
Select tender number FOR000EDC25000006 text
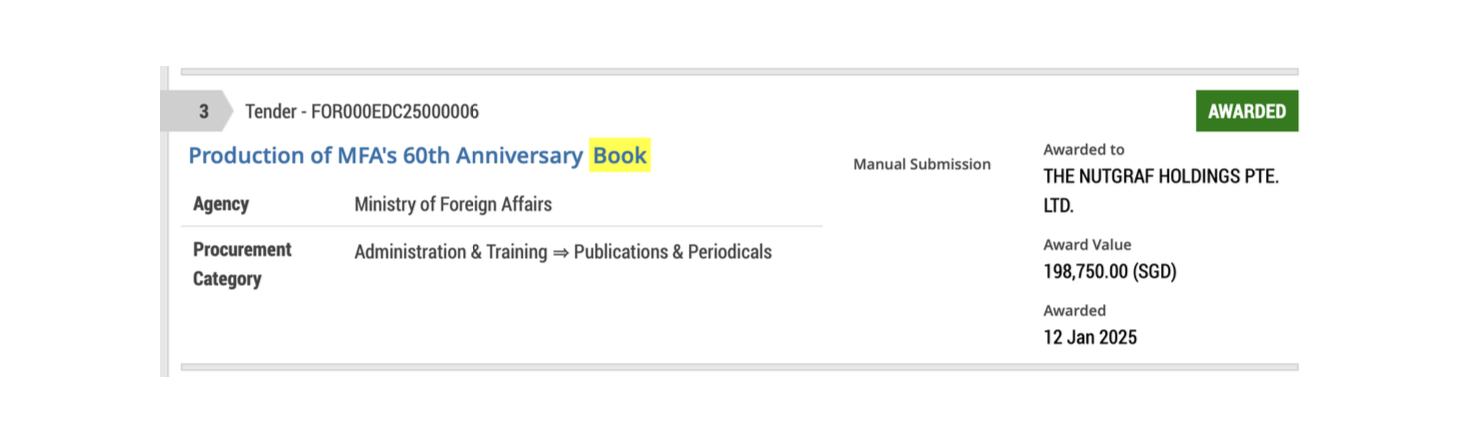tap(394, 111)
